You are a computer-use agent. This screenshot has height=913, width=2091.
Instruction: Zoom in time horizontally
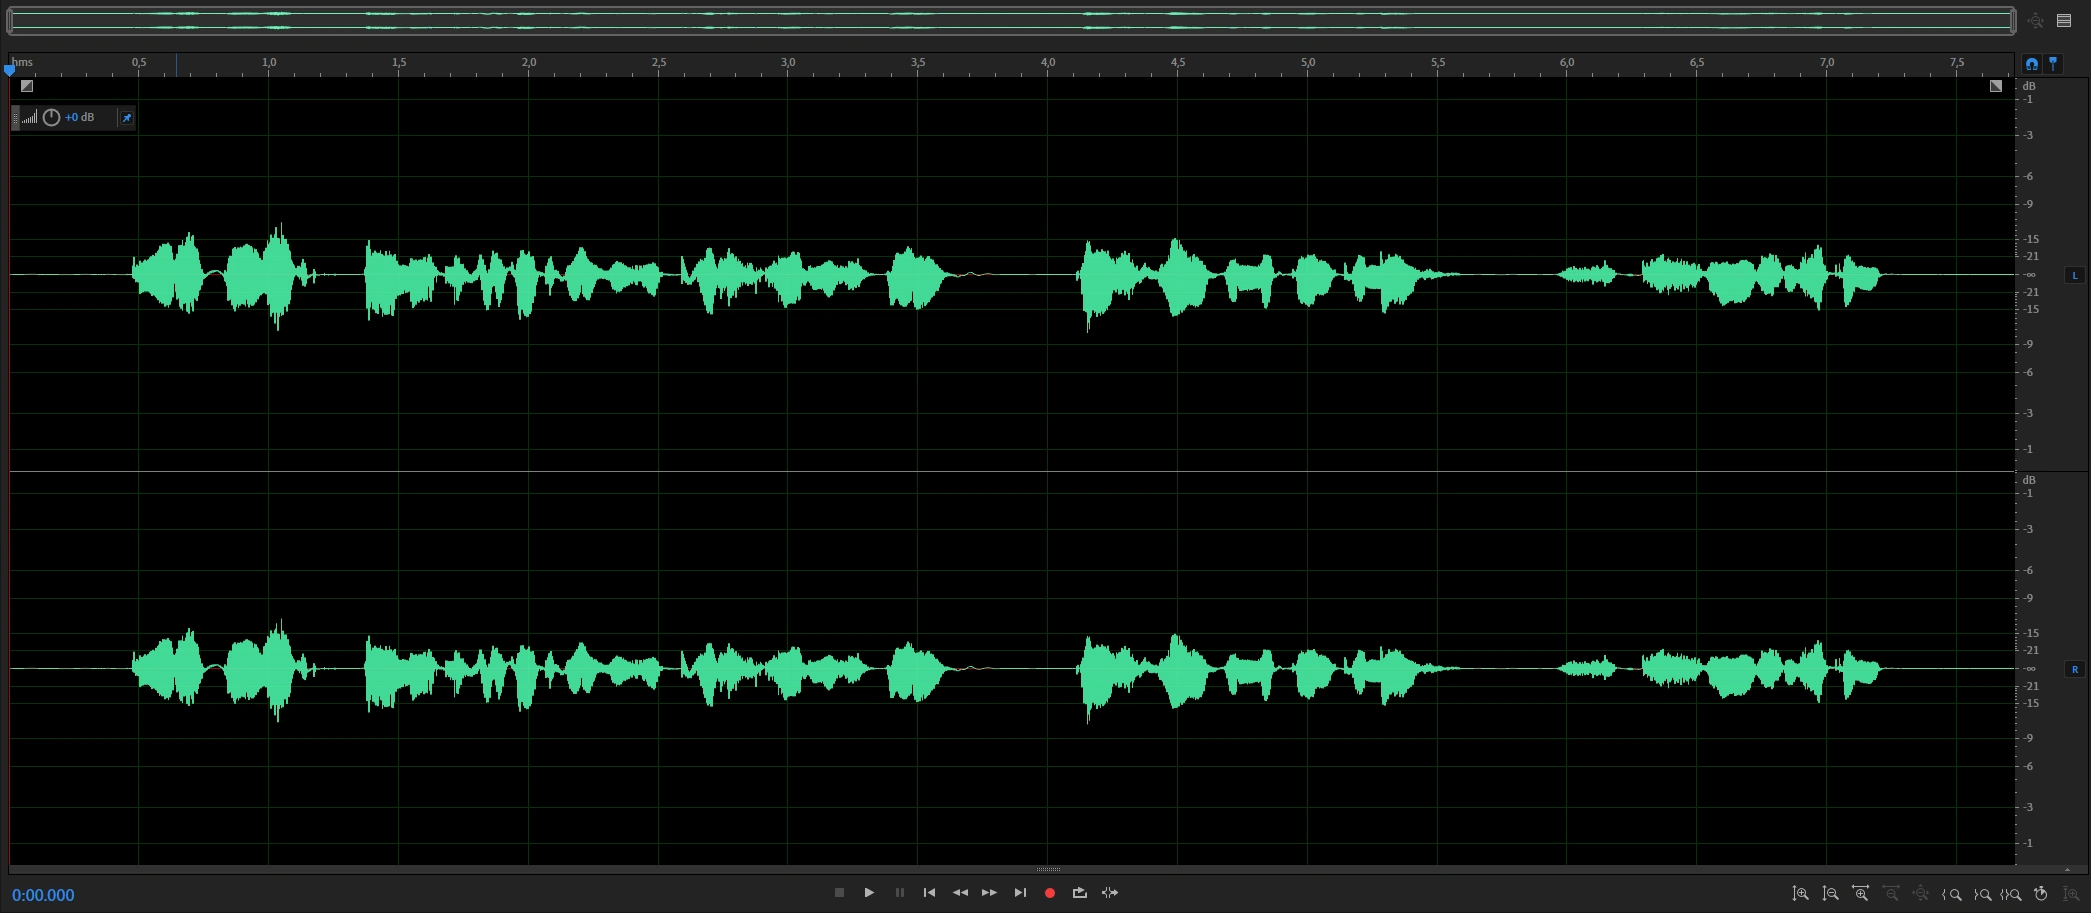(1860, 894)
